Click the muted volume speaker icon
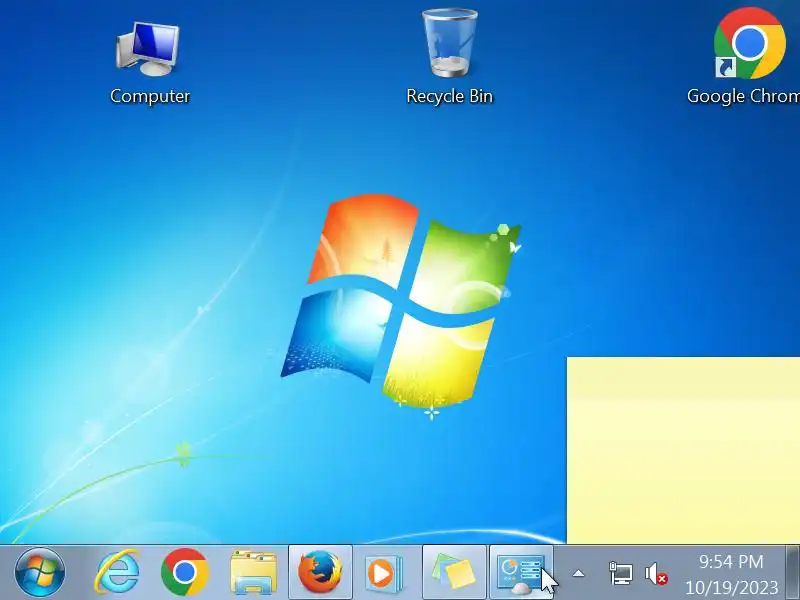 point(656,574)
